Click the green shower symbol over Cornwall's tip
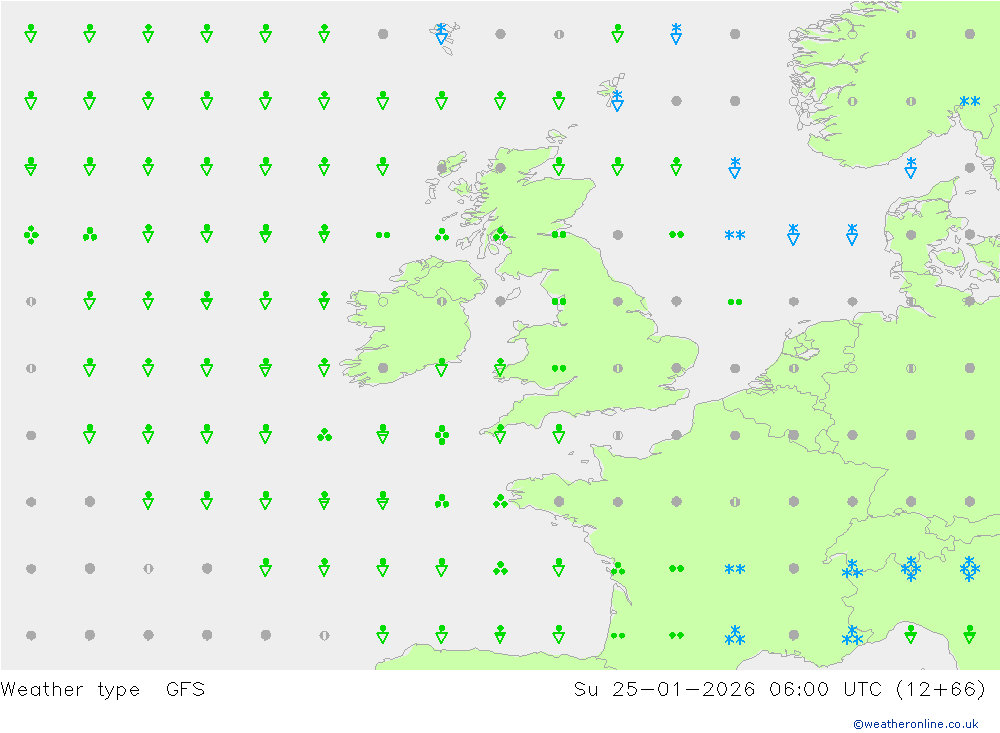This screenshot has height=733, width=1000. click(x=500, y=435)
